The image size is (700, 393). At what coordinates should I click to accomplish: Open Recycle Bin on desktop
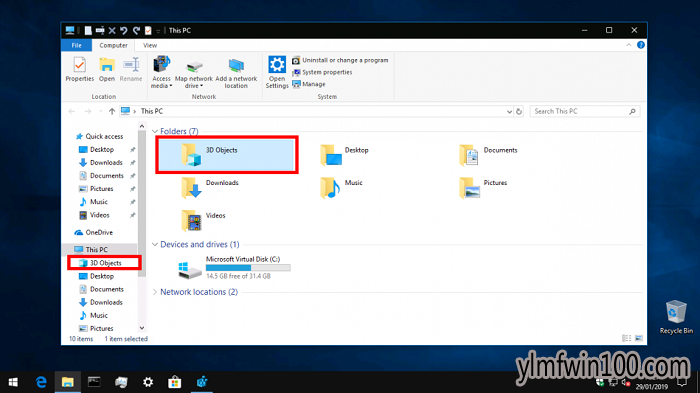point(676,317)
